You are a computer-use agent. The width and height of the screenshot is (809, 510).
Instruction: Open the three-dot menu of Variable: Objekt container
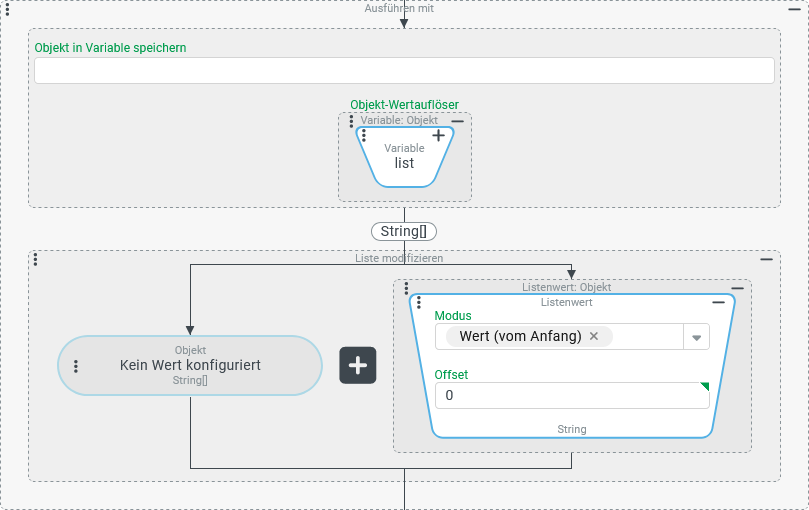pyautogui.click(x=351, y=120)
